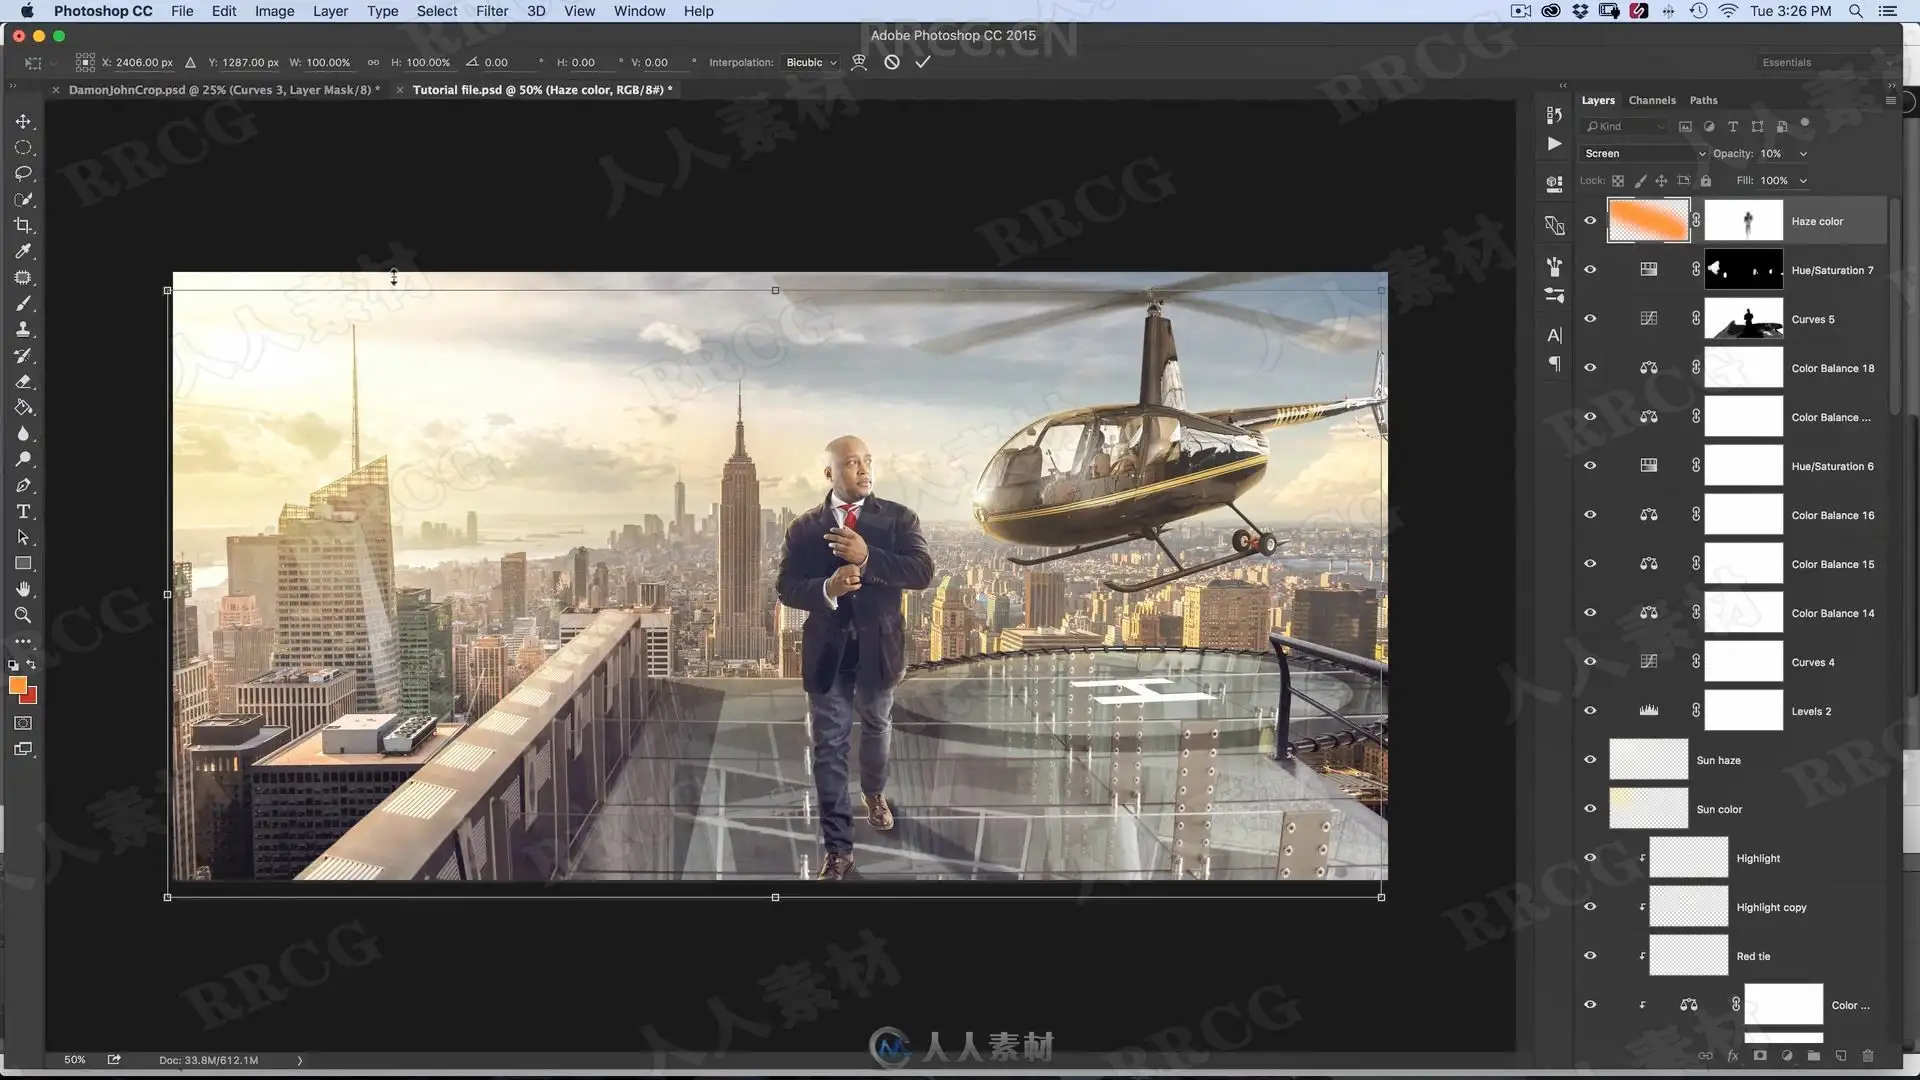
Task: Click the orange foreground color swatch
Action: (x=17, y=685)
